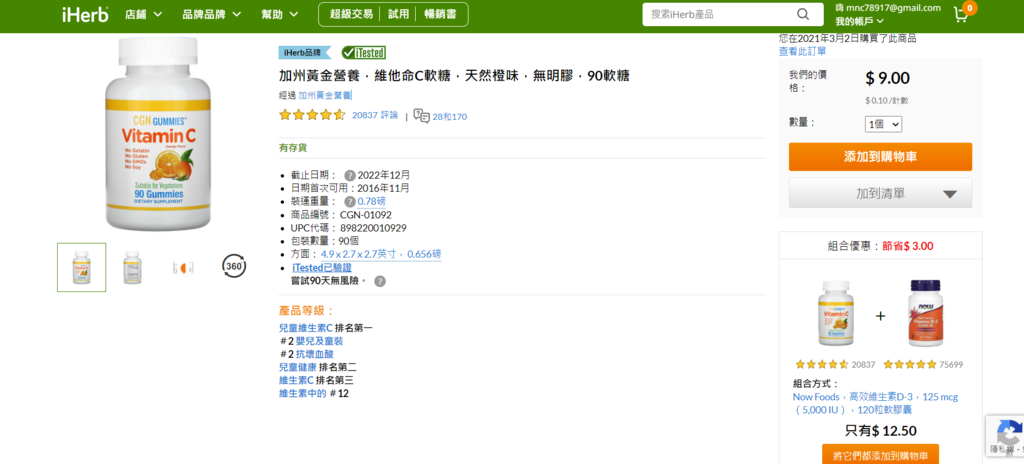Click the star rating under product title
This screenshot has width=1024, height=464.
(312, 115)
